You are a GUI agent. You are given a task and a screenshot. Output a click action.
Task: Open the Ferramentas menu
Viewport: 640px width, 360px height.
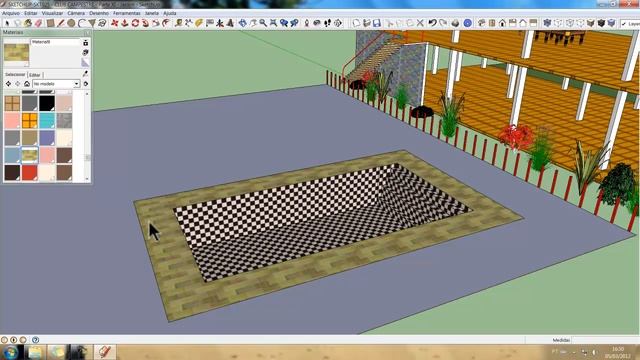[127, 13]
